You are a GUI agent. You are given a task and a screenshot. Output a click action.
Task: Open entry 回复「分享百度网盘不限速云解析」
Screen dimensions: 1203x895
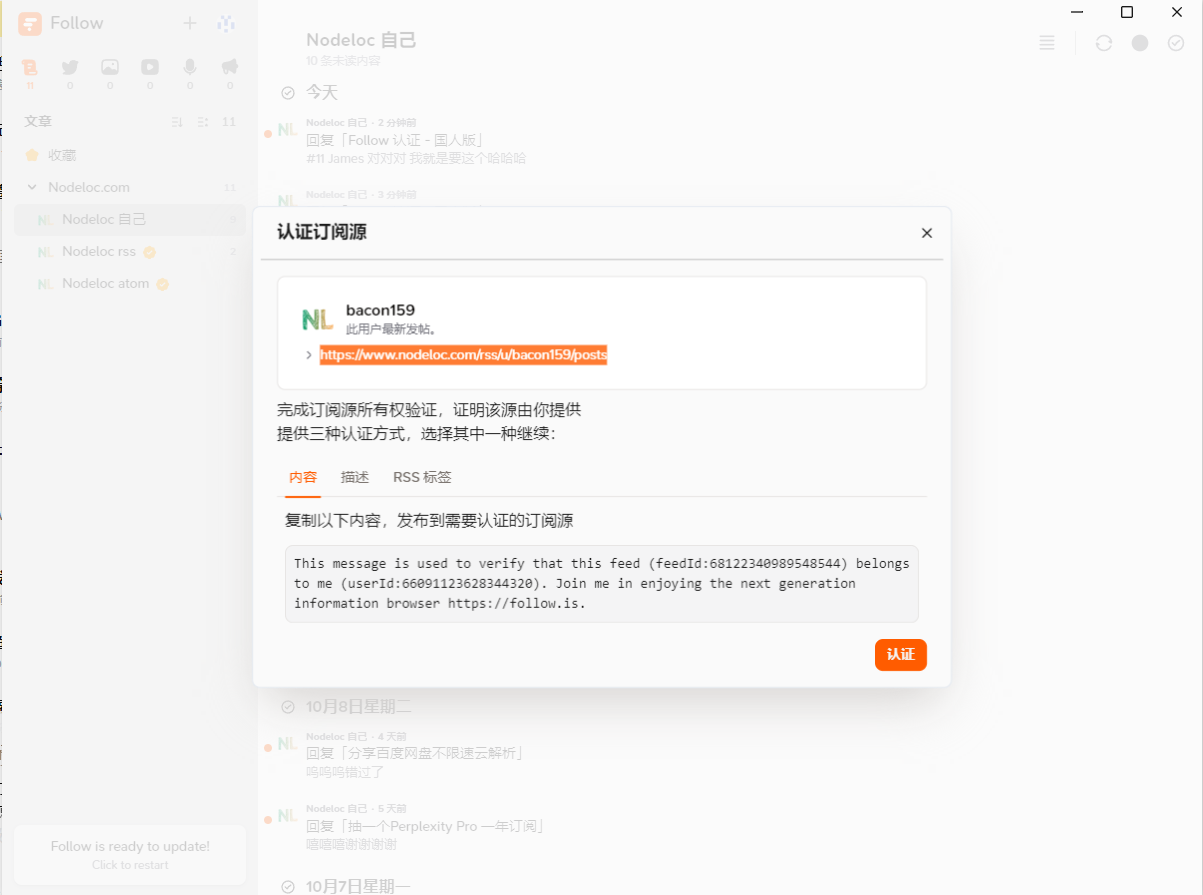tap(416, 753)
